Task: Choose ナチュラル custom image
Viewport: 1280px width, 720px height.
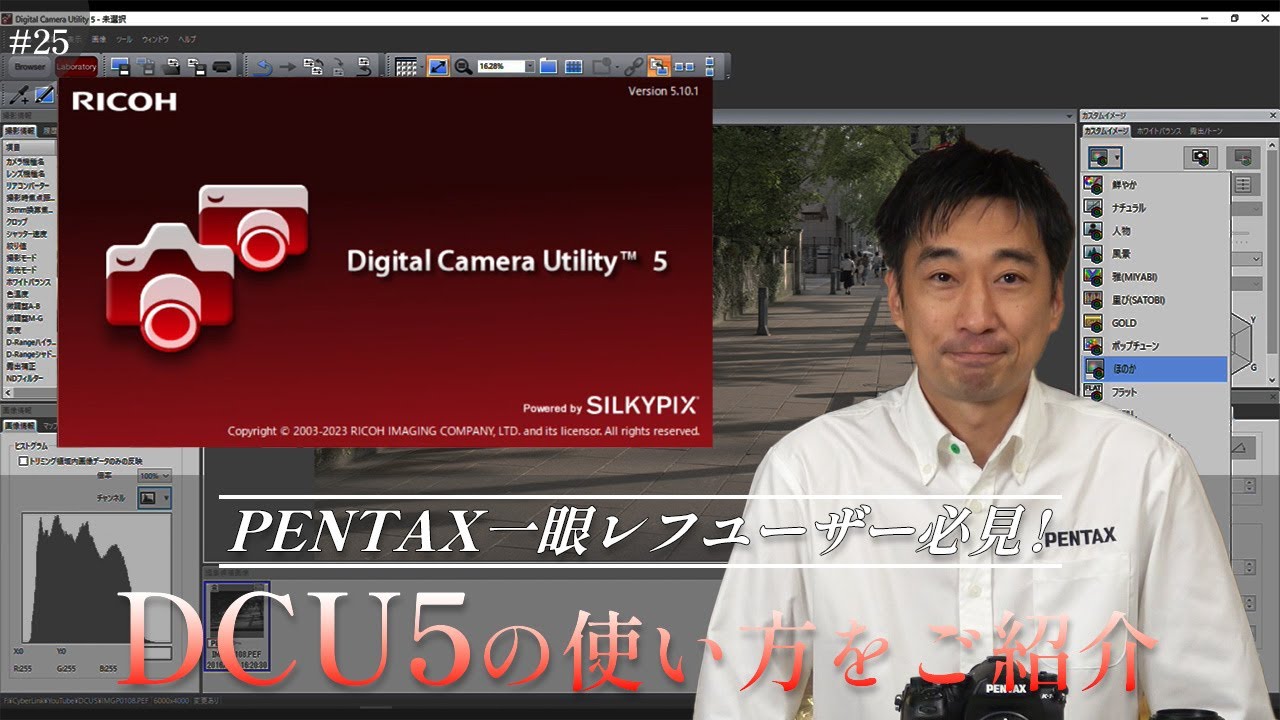Action: pyautogui.click(x=1155, y=208)
